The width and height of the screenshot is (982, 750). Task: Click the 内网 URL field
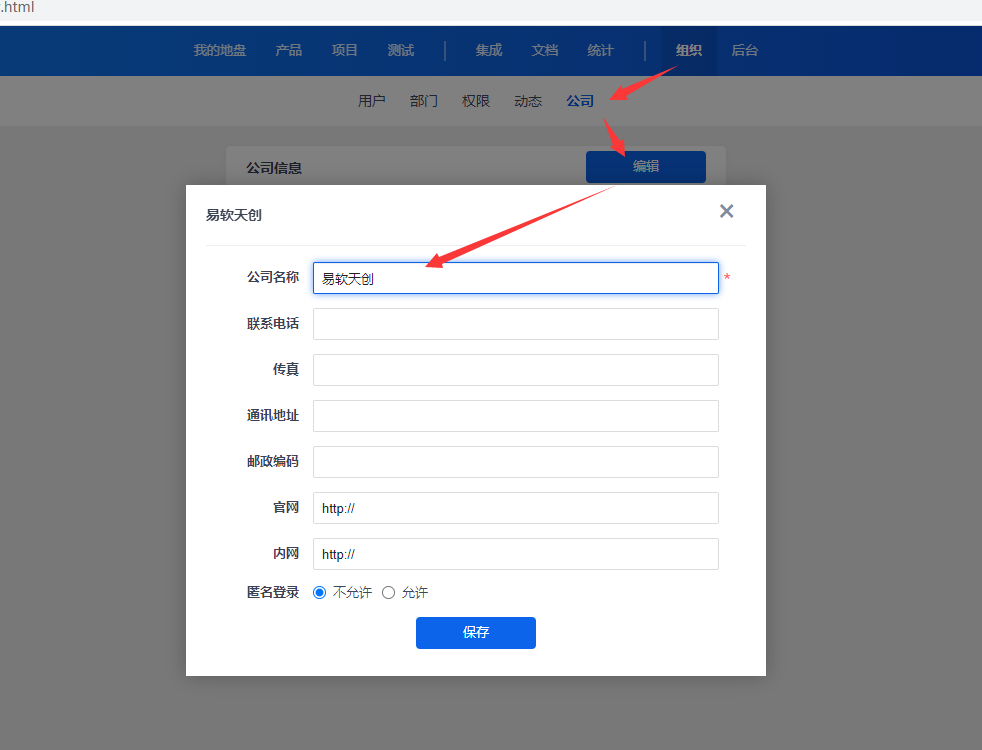pyautogui.click(x=515, y=554)
